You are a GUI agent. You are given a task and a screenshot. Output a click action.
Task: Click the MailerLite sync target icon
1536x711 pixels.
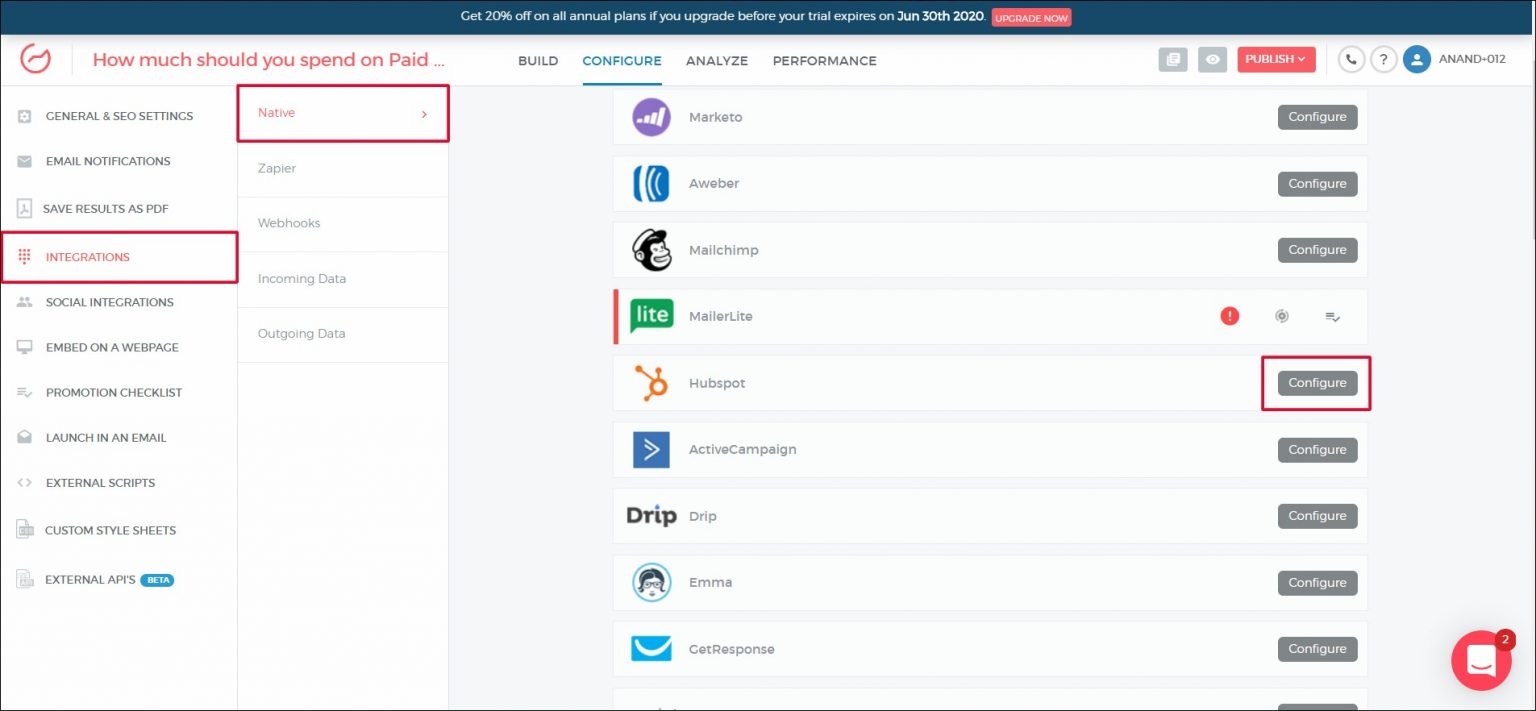coord(1282,316)
